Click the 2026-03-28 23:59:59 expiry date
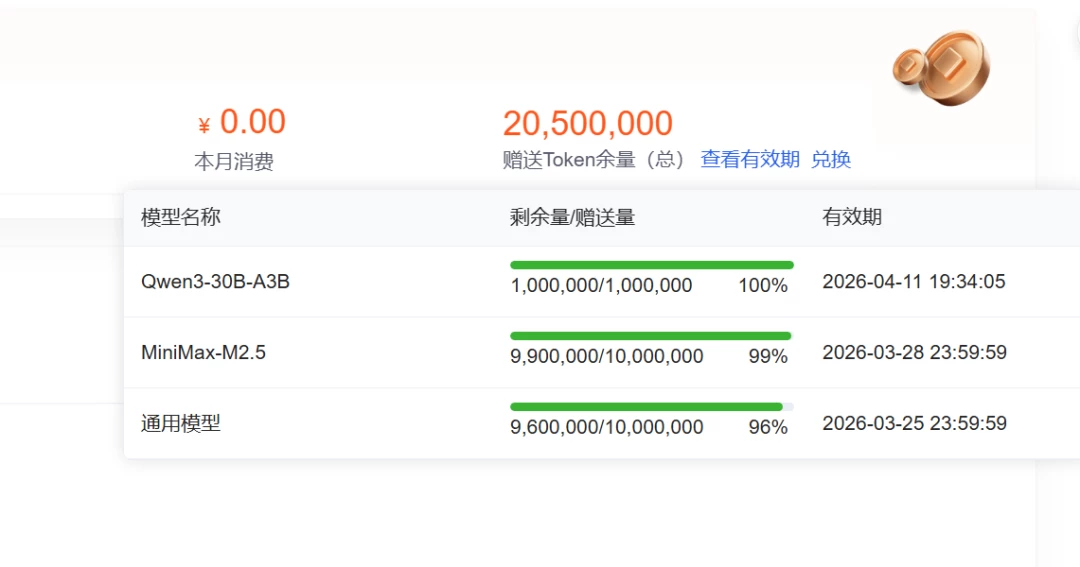 [914, 353]
